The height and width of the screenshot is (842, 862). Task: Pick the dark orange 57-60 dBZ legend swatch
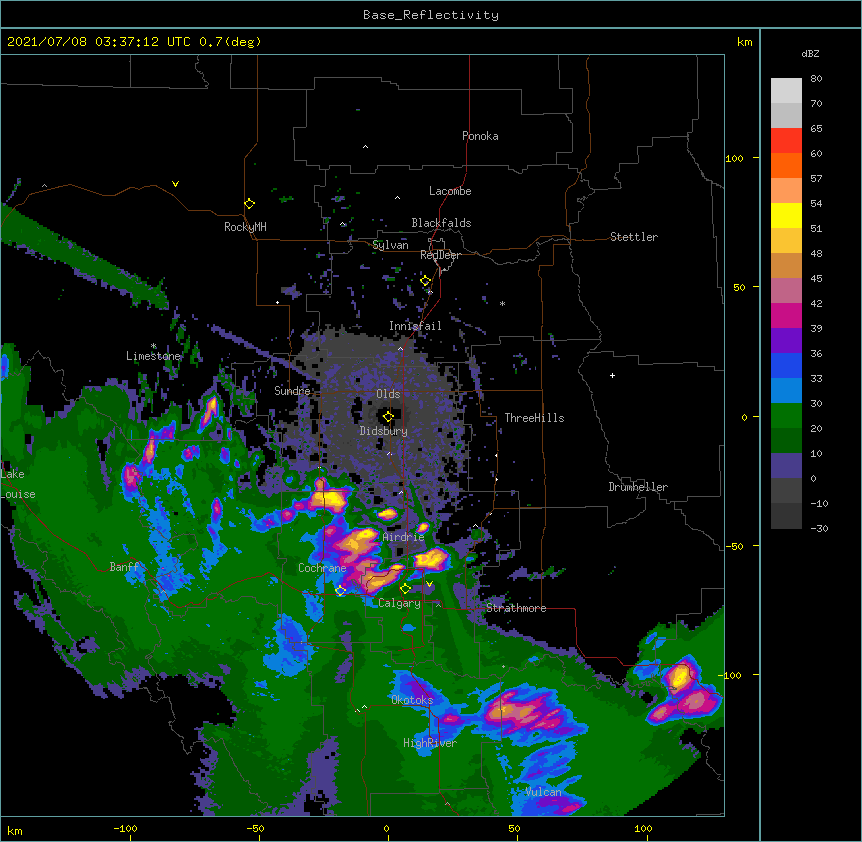[x=786, y=165]
